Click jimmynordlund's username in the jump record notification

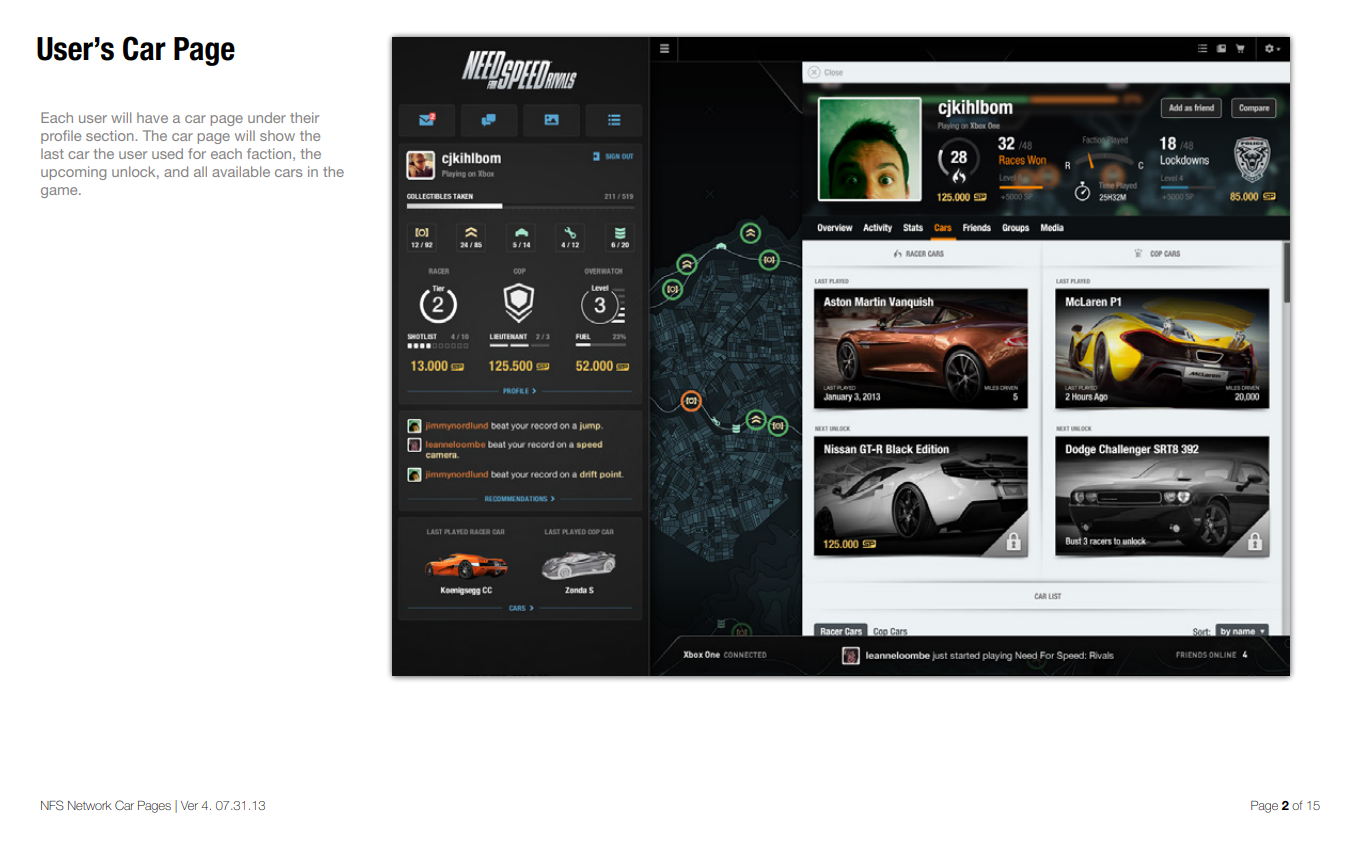pyautogui.click(x=456, y=426)
